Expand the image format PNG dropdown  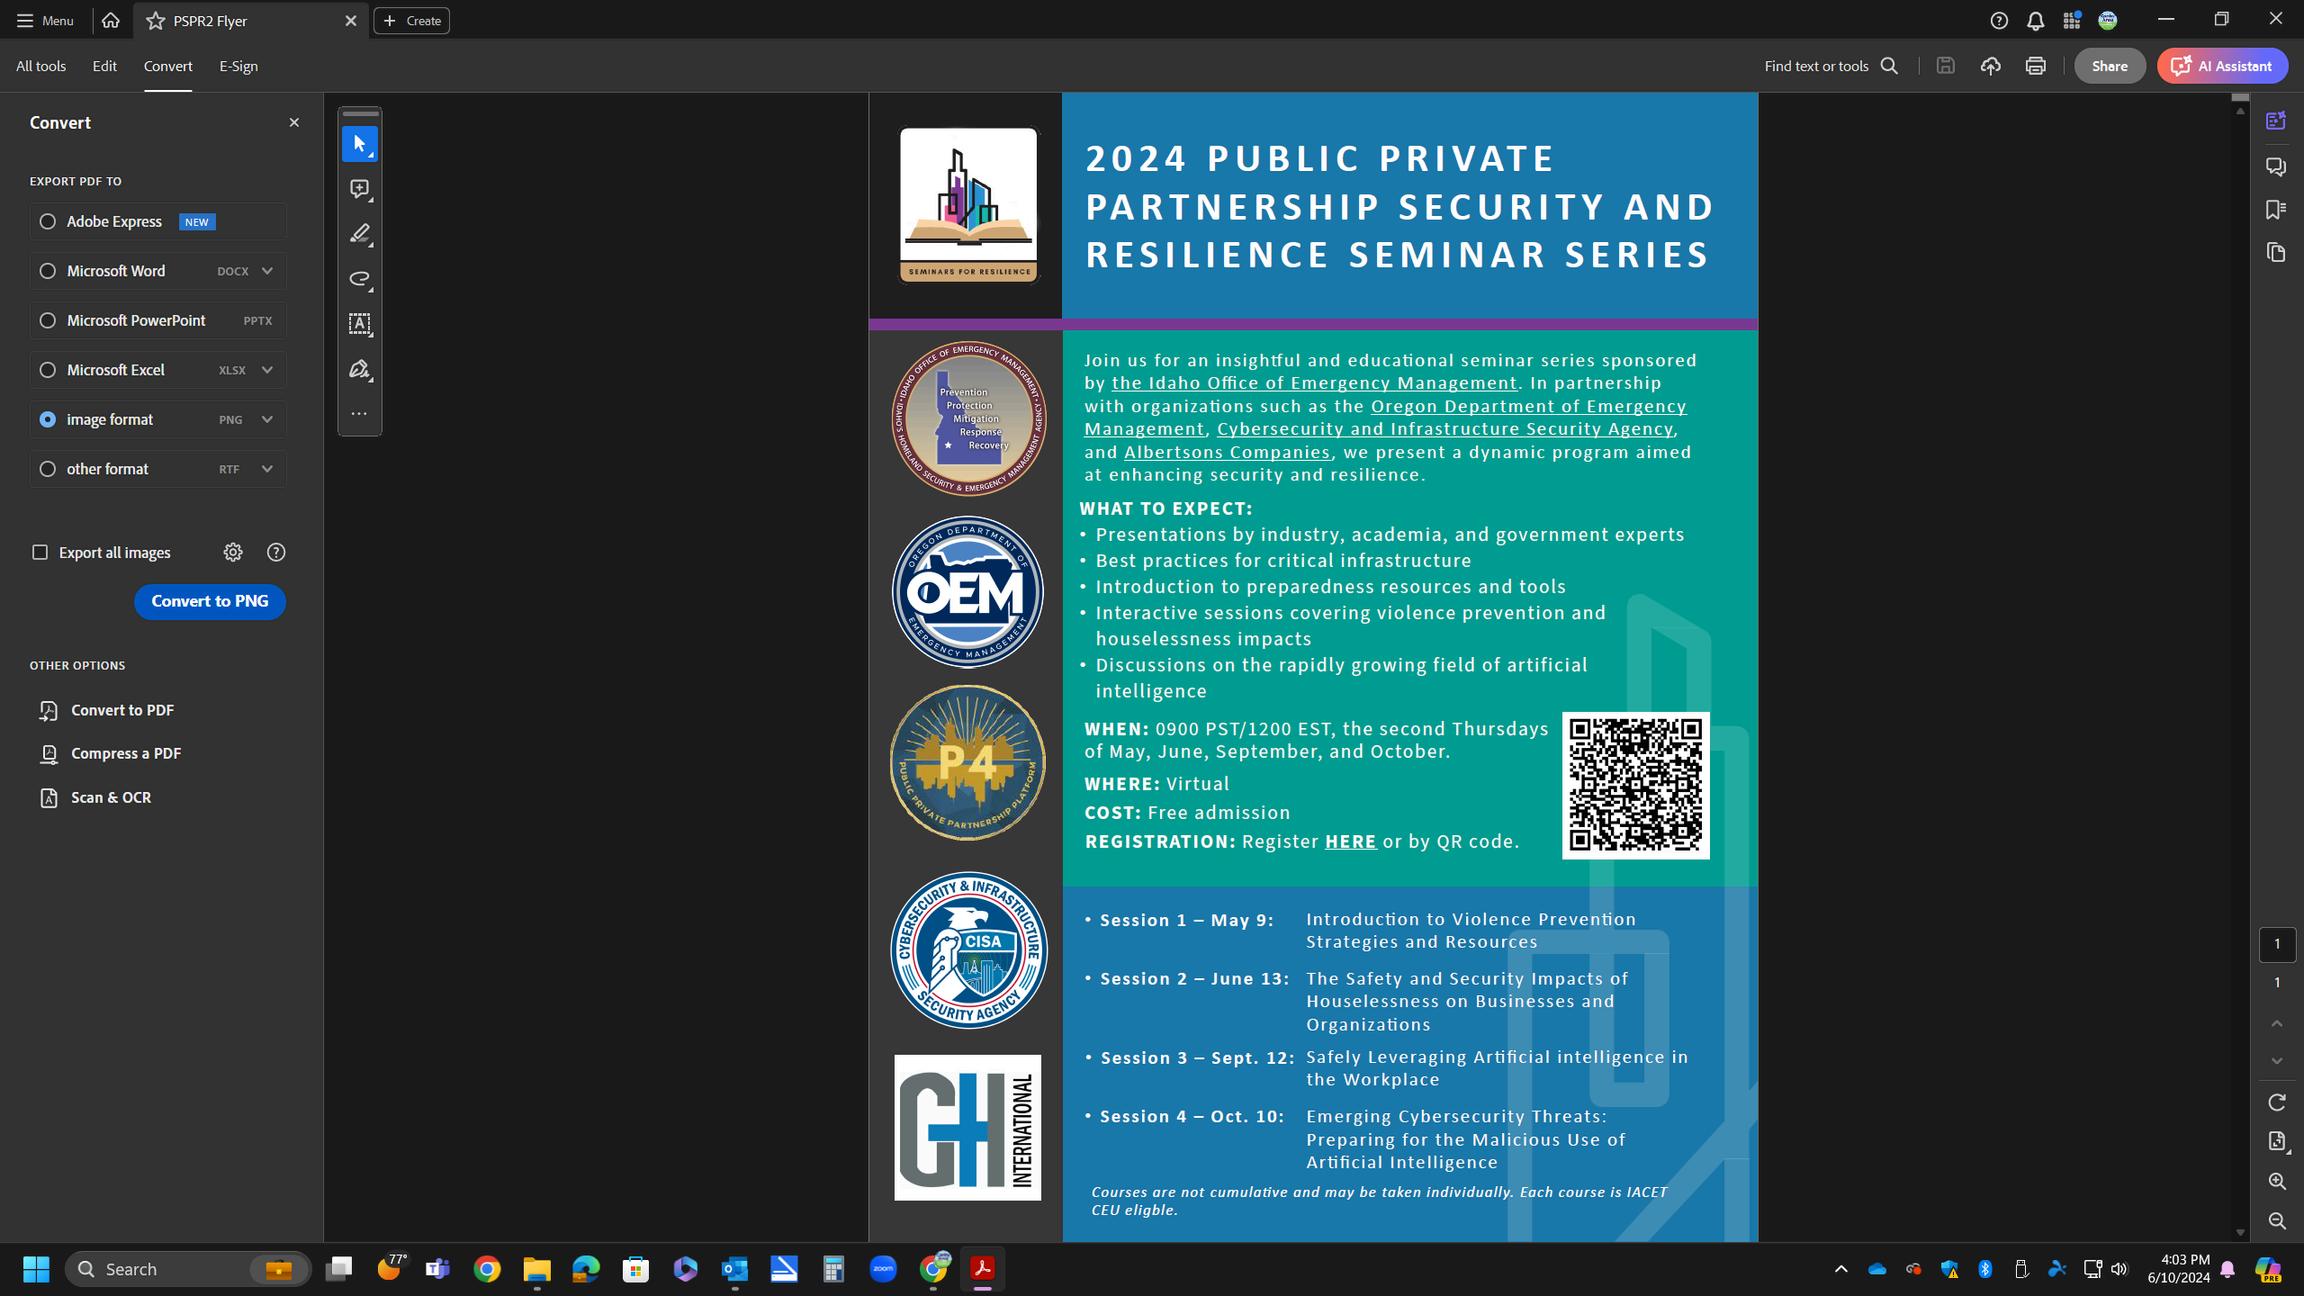pos(267,419)
